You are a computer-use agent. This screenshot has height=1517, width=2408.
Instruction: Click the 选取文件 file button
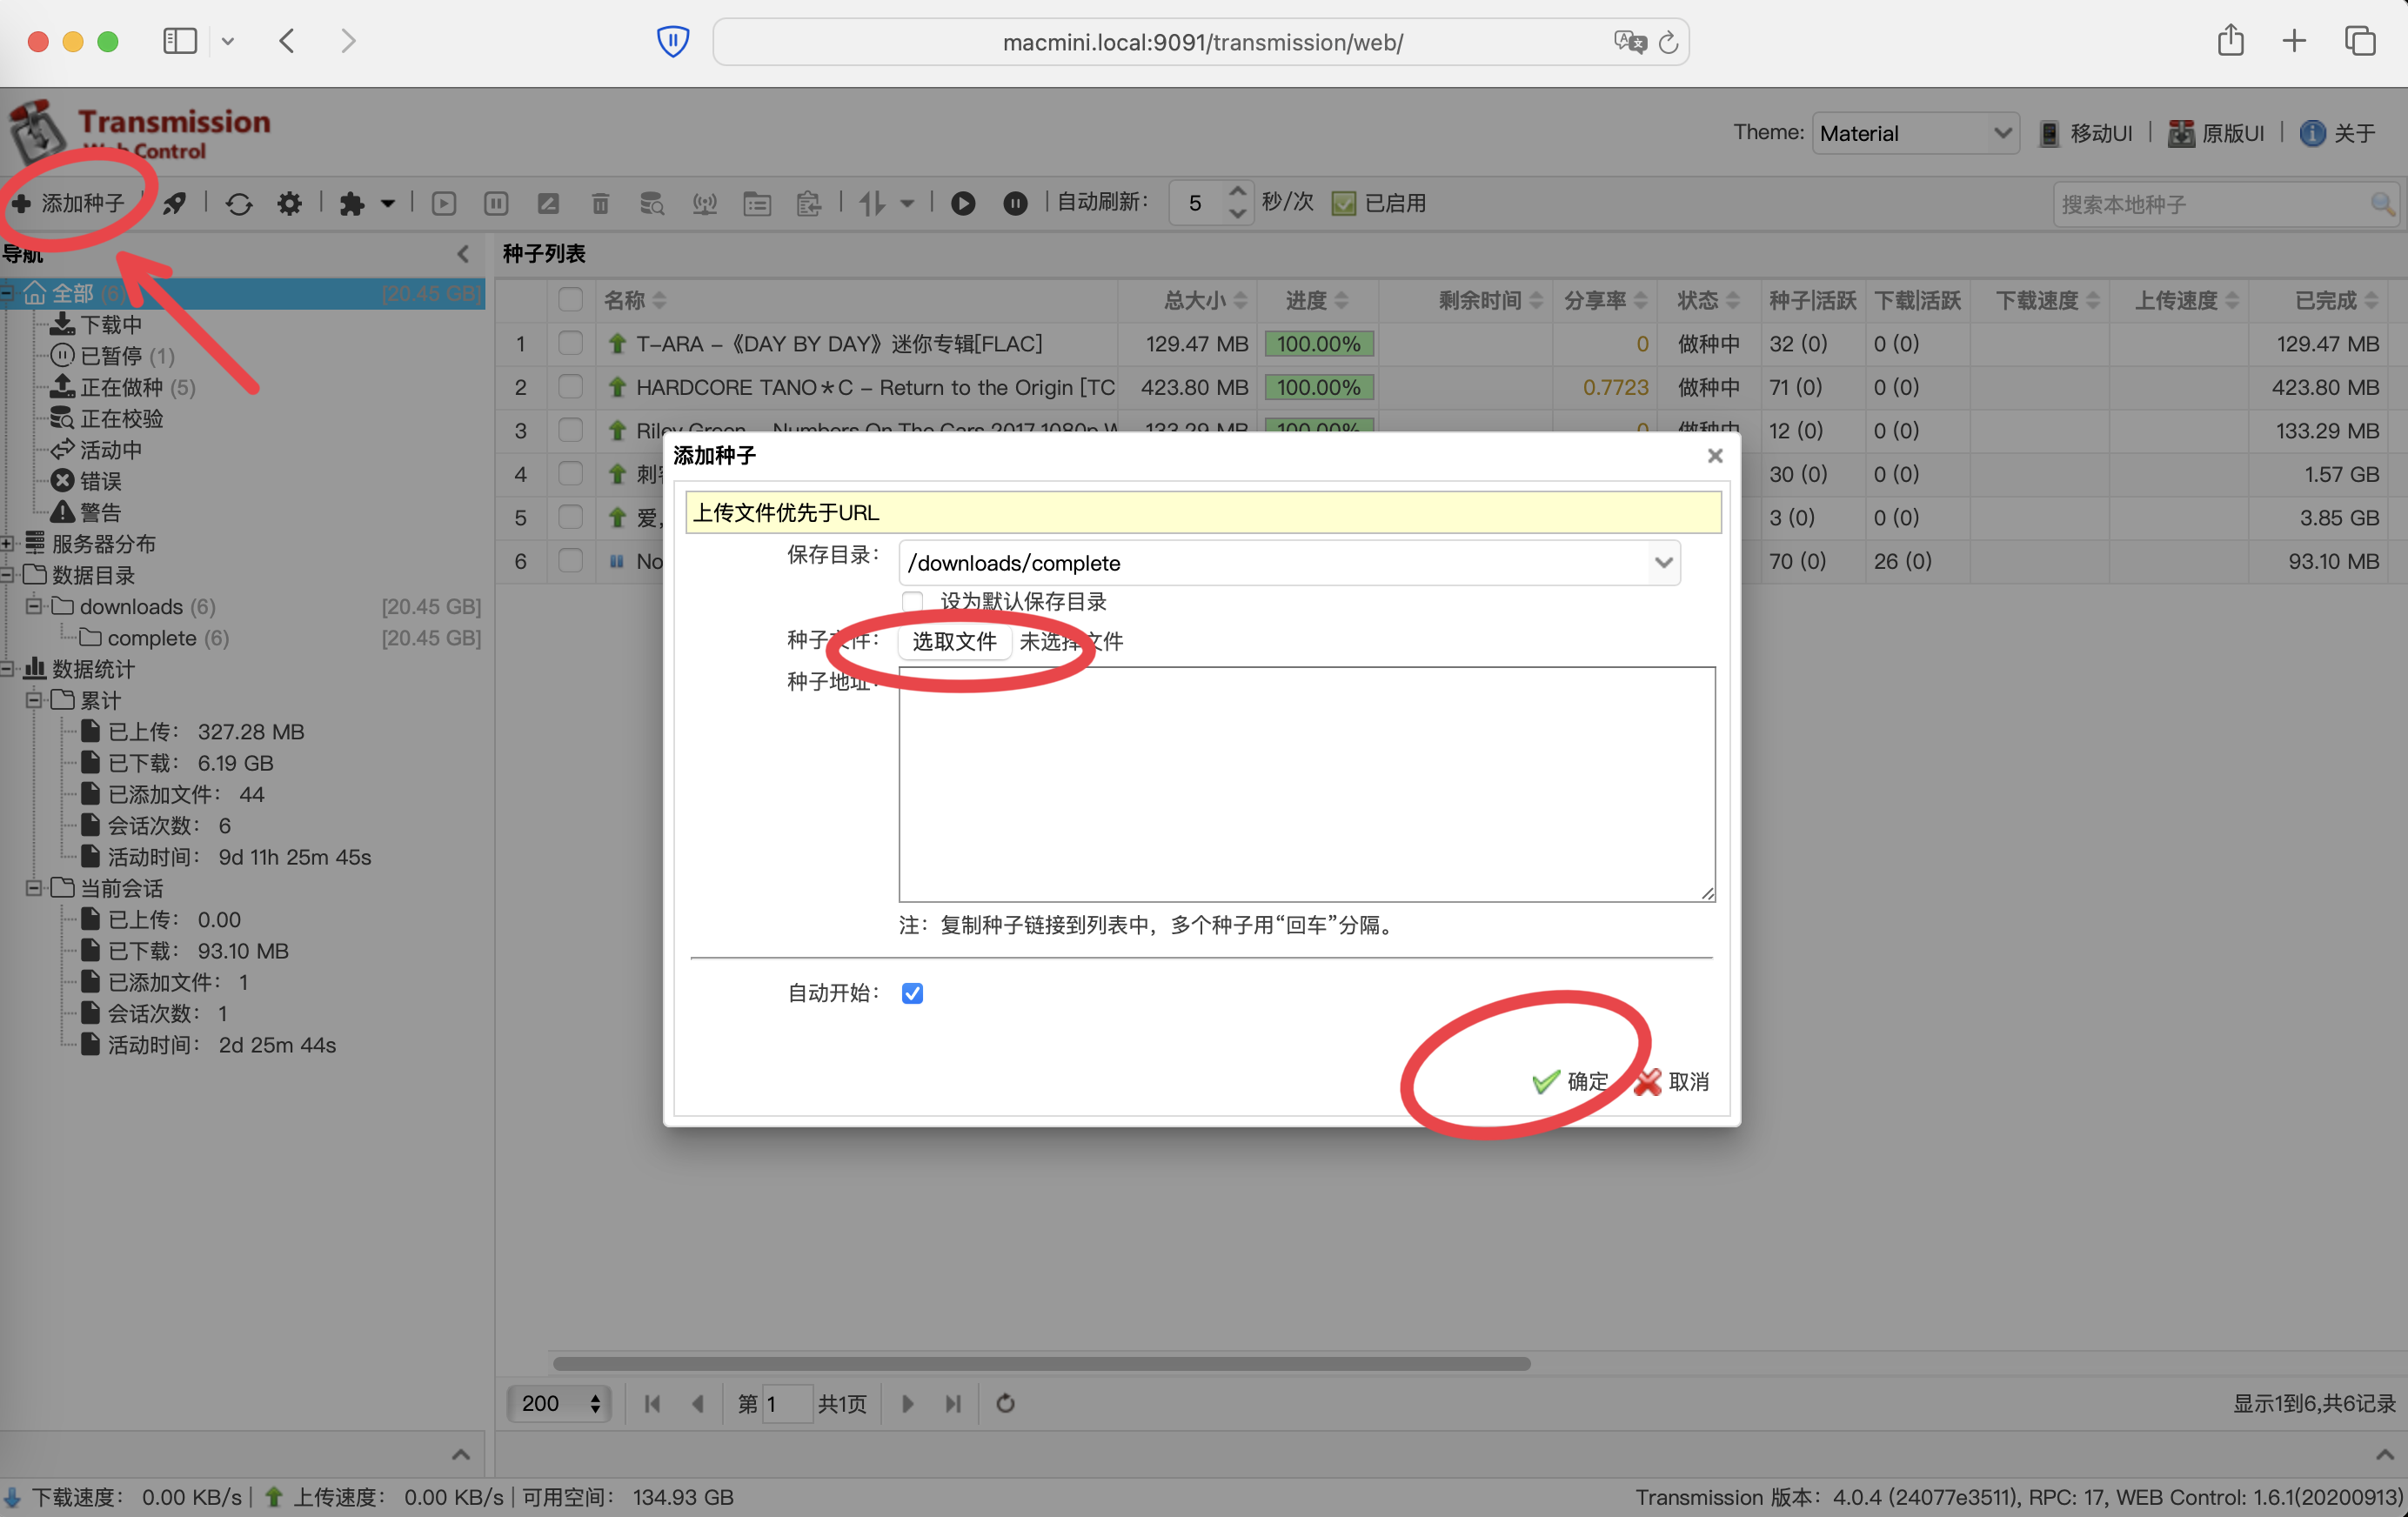(x=954, y=641)
